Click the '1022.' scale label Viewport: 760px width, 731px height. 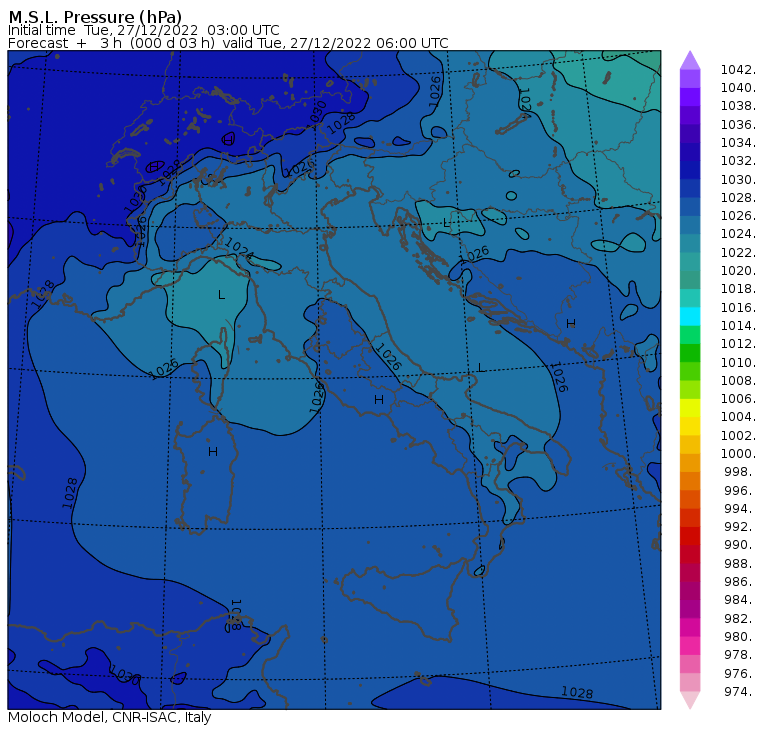(x=738, y=253)
